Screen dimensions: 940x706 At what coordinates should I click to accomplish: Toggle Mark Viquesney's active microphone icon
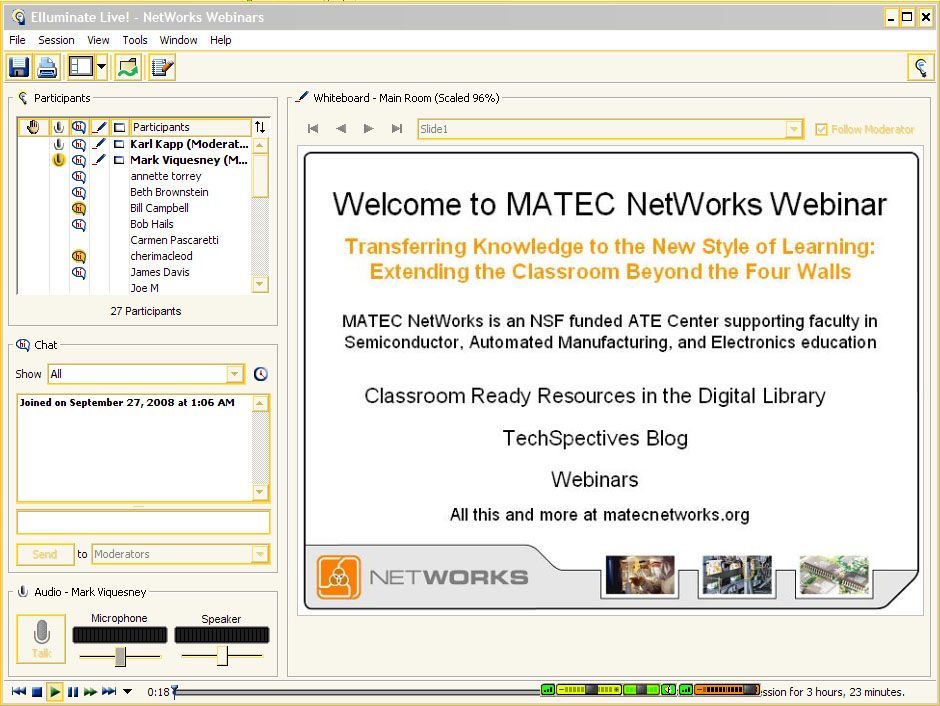point(58,160)
